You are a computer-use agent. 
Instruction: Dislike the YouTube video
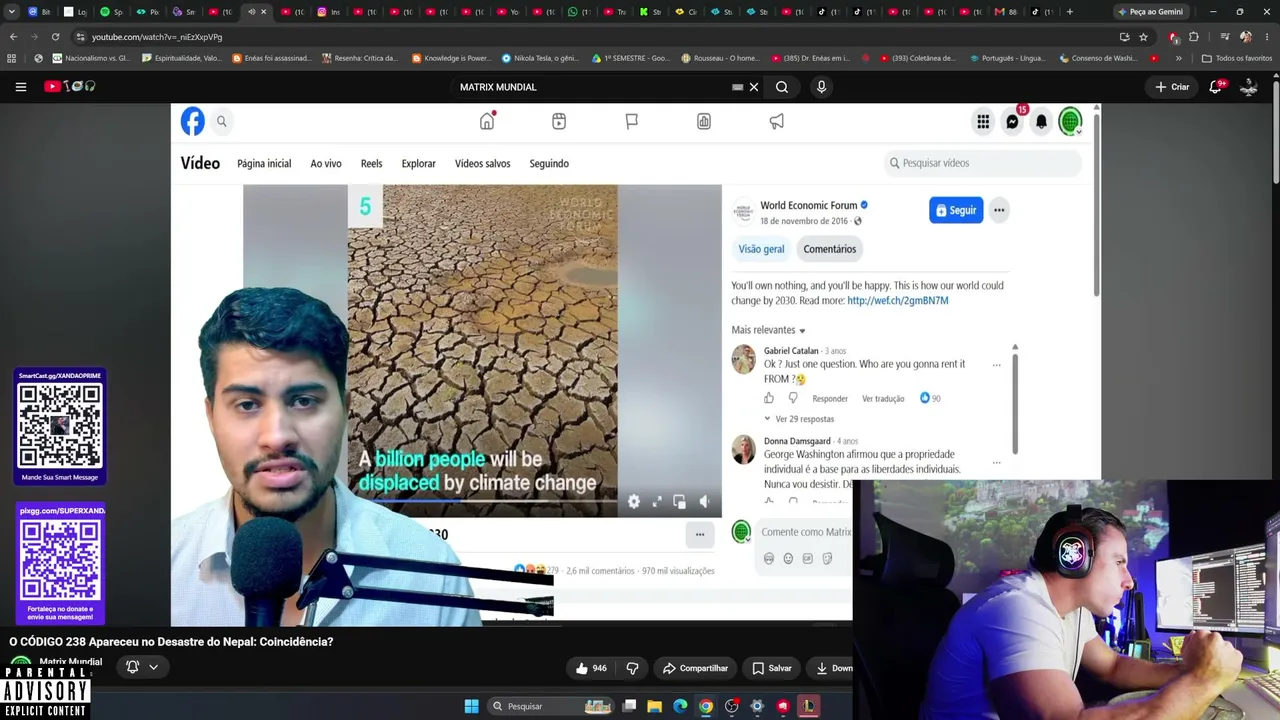click(632, 668)
